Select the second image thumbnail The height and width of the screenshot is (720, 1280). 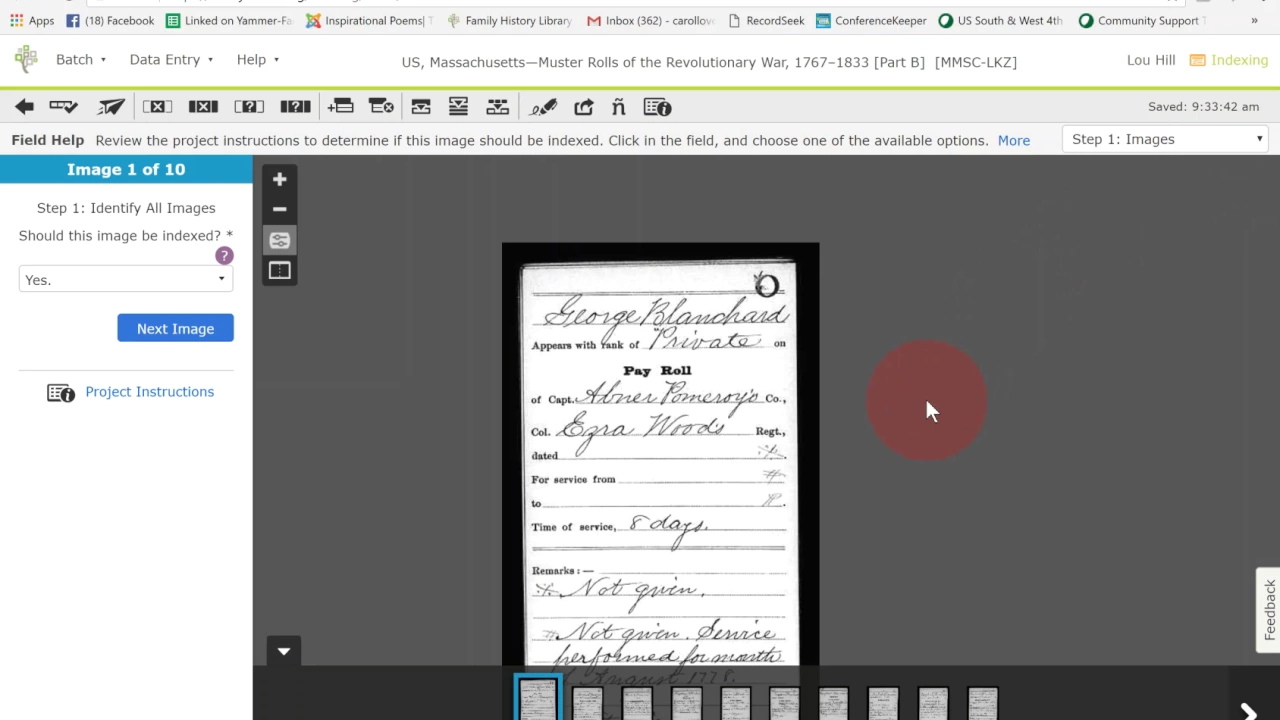point(587,702)
